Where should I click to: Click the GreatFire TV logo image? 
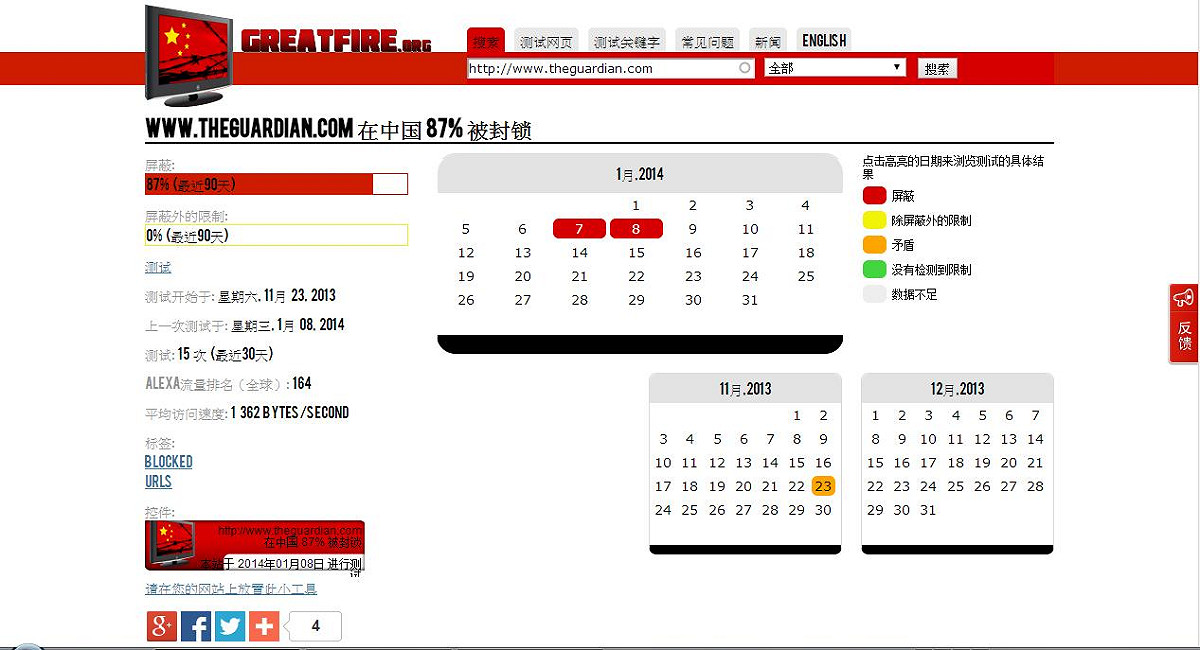tap(189, 56)
